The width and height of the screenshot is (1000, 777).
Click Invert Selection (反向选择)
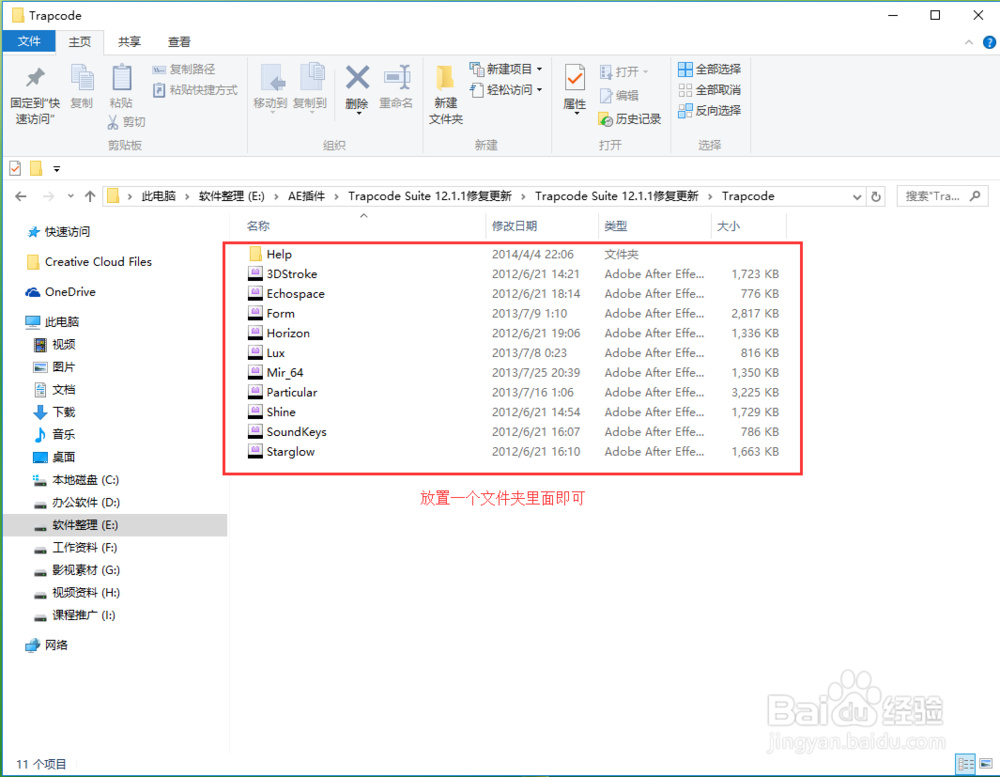[710, 111]
